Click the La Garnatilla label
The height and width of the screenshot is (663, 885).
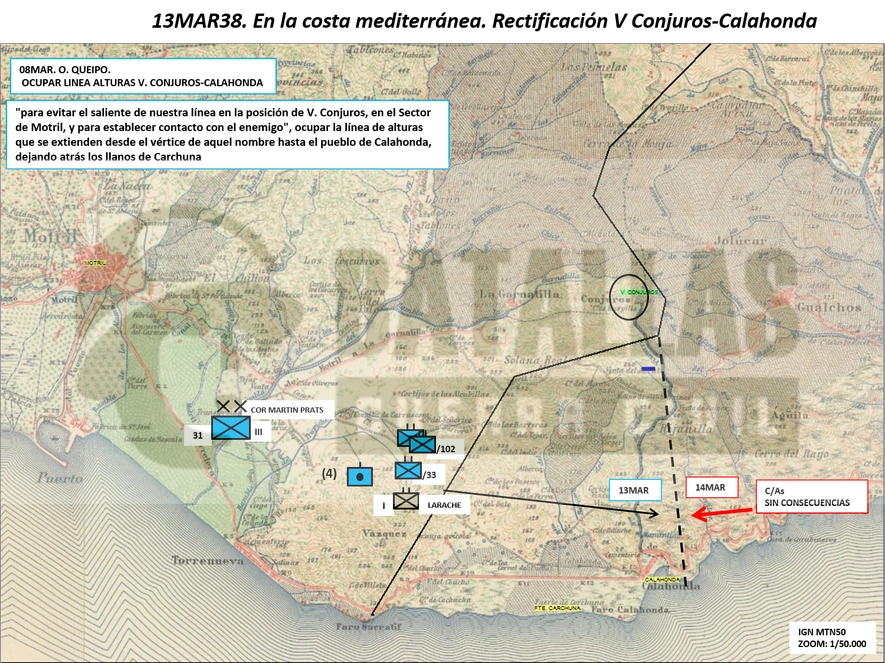pyautogui.click(x=520, y=293)
